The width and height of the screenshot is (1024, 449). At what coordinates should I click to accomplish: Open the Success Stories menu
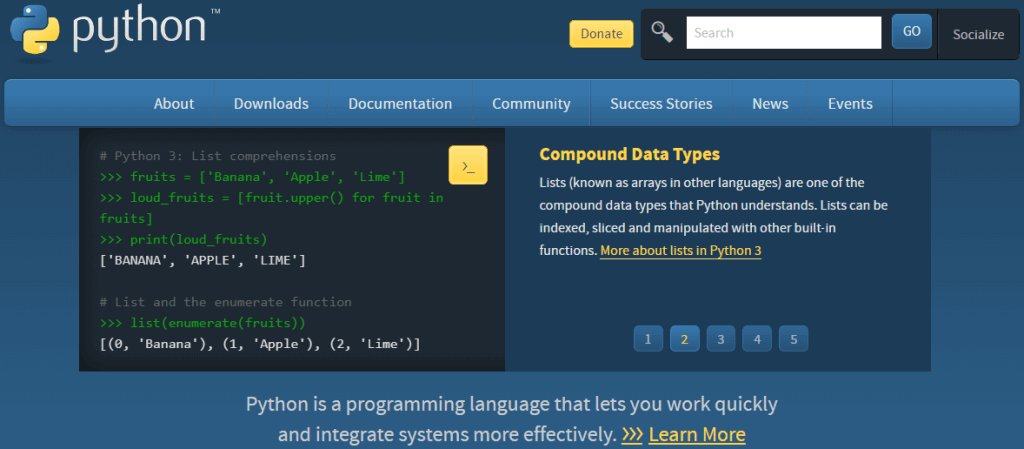coord(661,104)
